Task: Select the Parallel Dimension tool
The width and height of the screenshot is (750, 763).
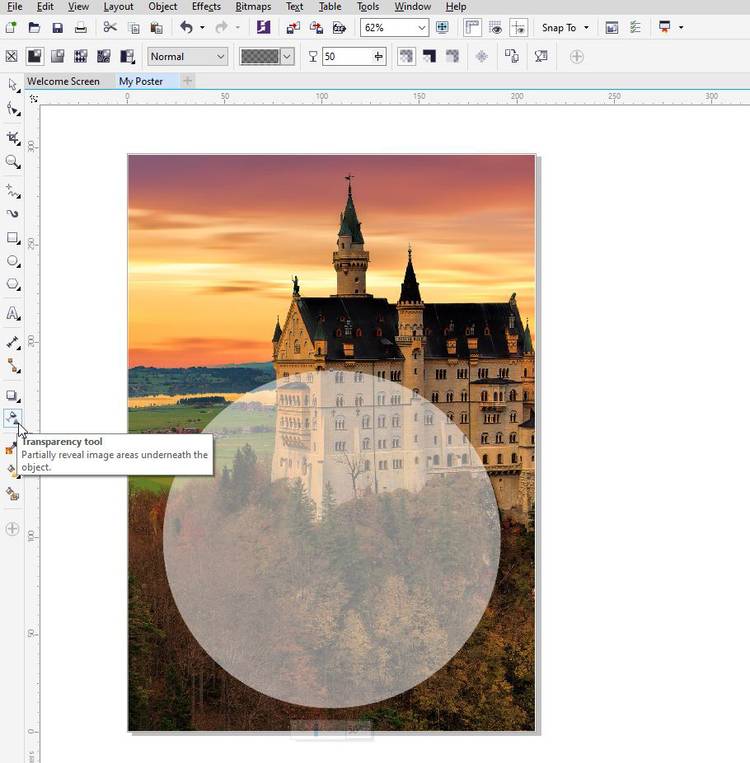Action: click(x=13, y=343)
